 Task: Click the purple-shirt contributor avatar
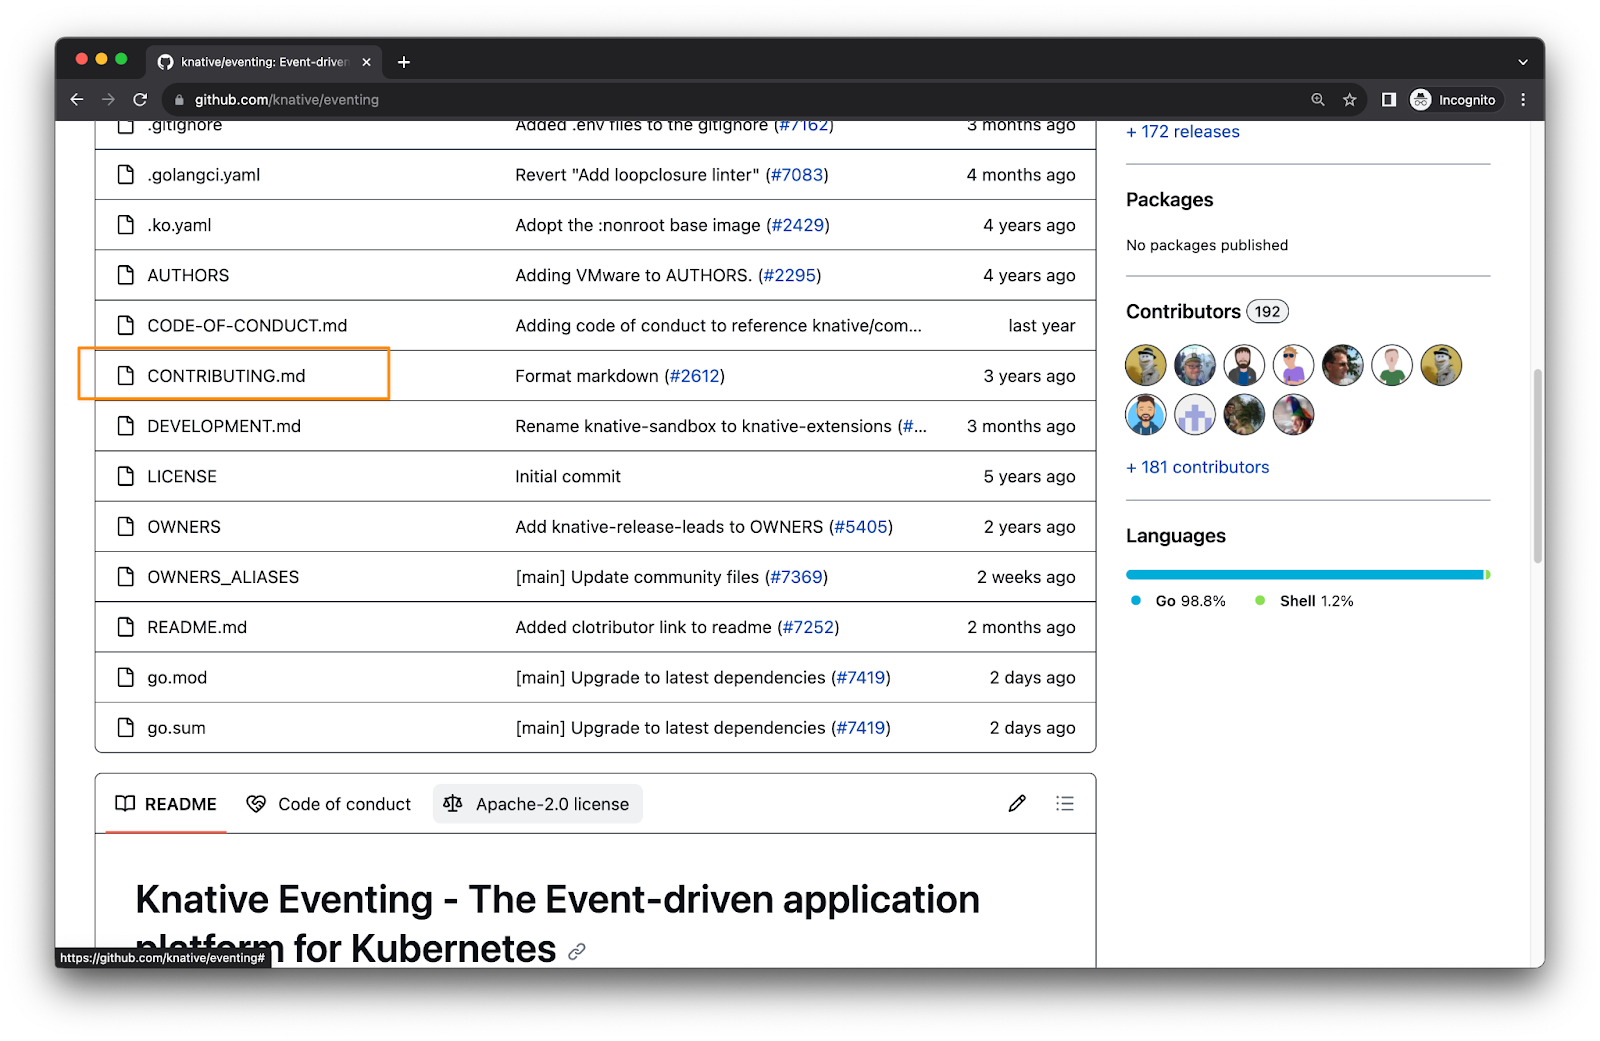tap(1293, 365)
